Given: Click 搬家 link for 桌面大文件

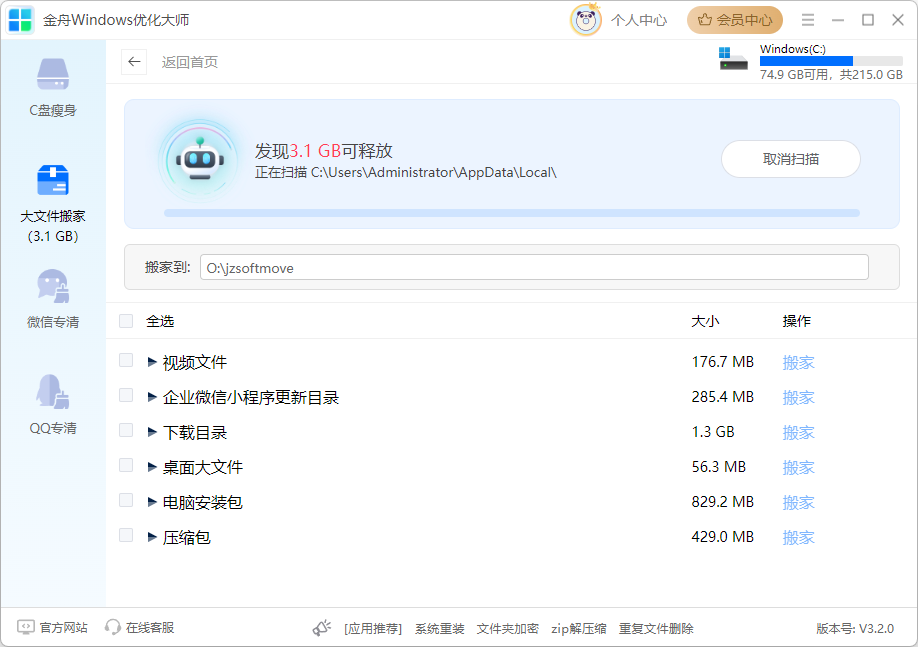Looking at the screenshot, I should tap(798, 467).
